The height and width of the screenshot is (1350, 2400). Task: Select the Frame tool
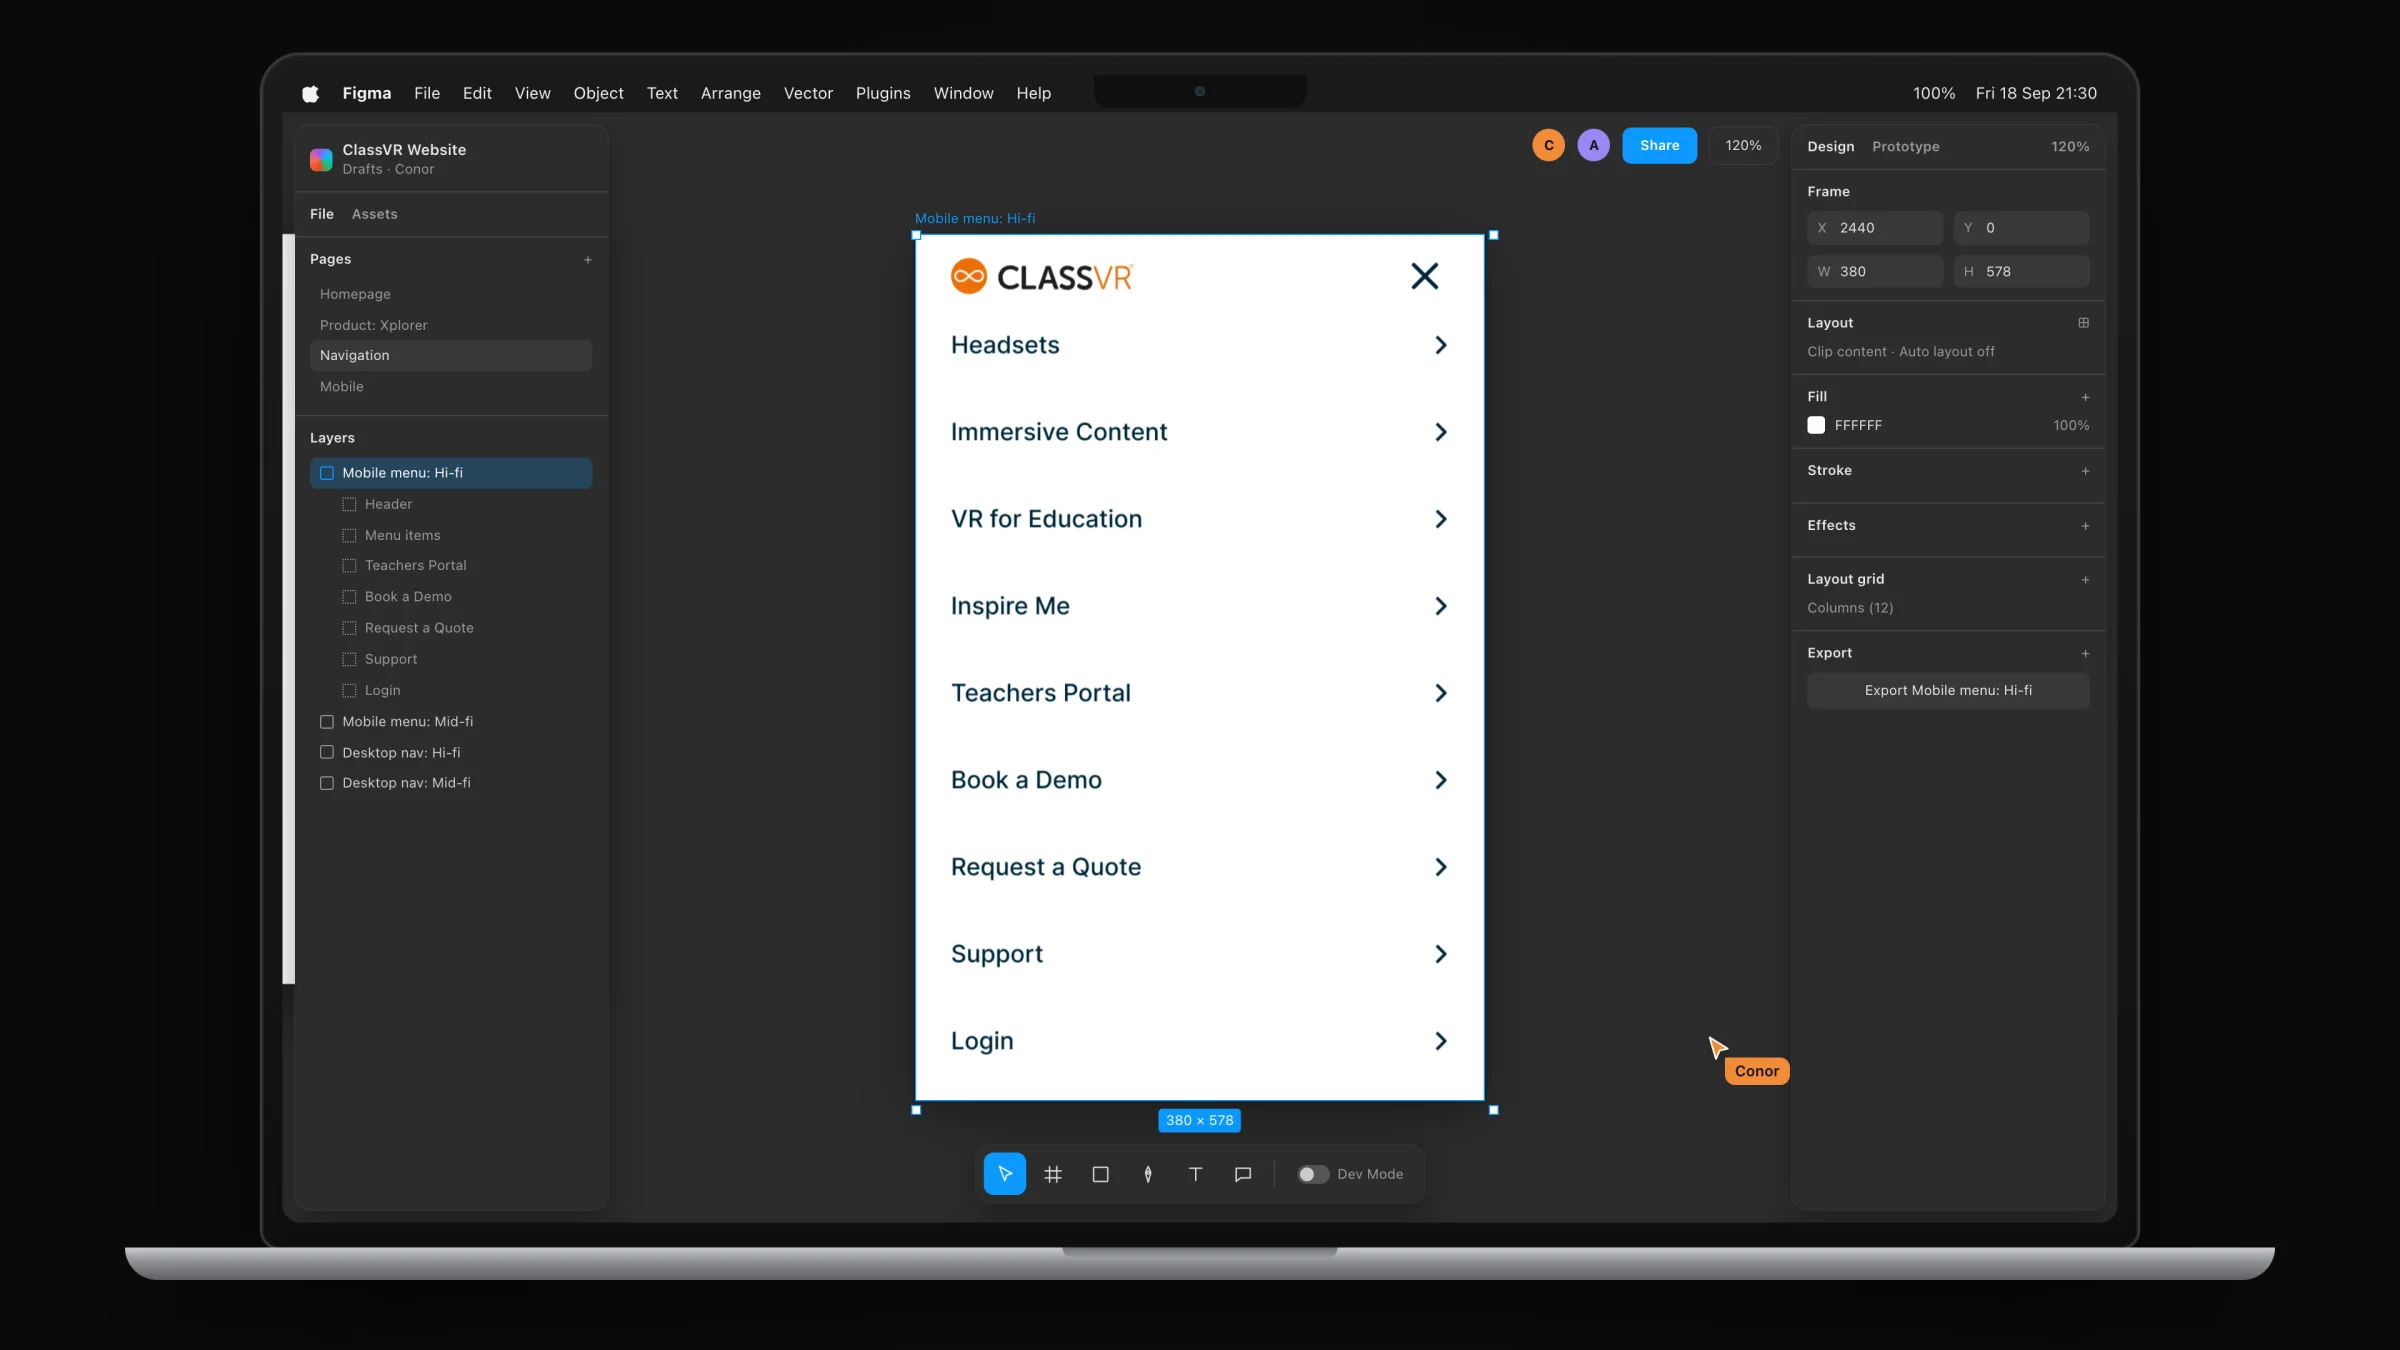[x=1052, y=1174]
